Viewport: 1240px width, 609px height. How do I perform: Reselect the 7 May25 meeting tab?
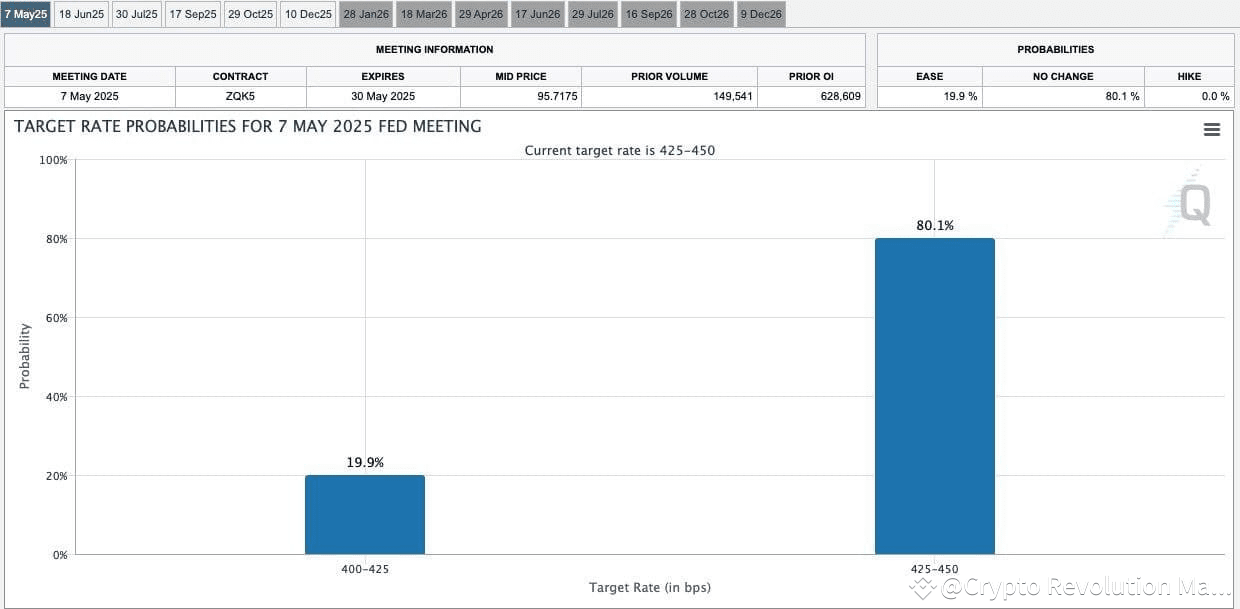25,13
